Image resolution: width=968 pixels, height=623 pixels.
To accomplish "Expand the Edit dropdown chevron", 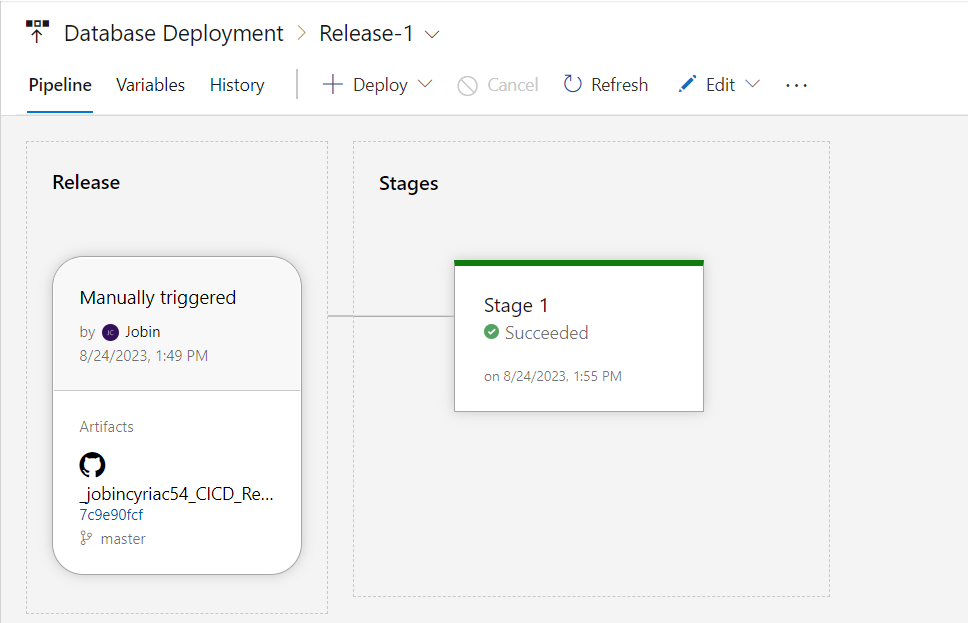I will pyautogui.click(x=753, y=84).
